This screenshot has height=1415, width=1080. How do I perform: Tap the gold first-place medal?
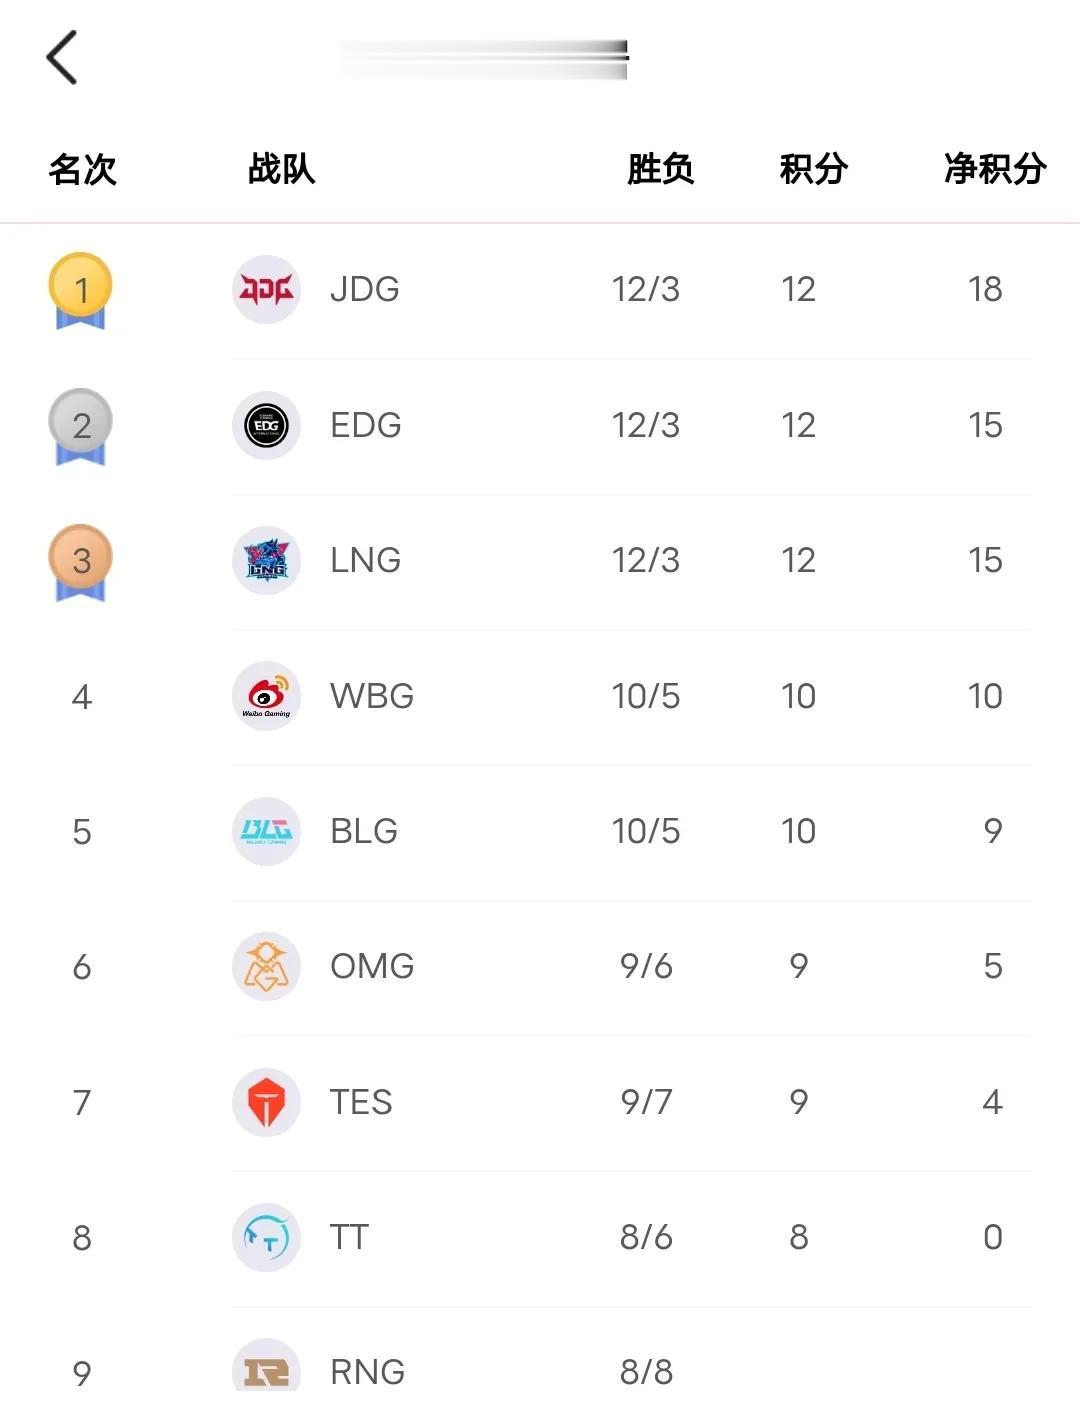81,291
